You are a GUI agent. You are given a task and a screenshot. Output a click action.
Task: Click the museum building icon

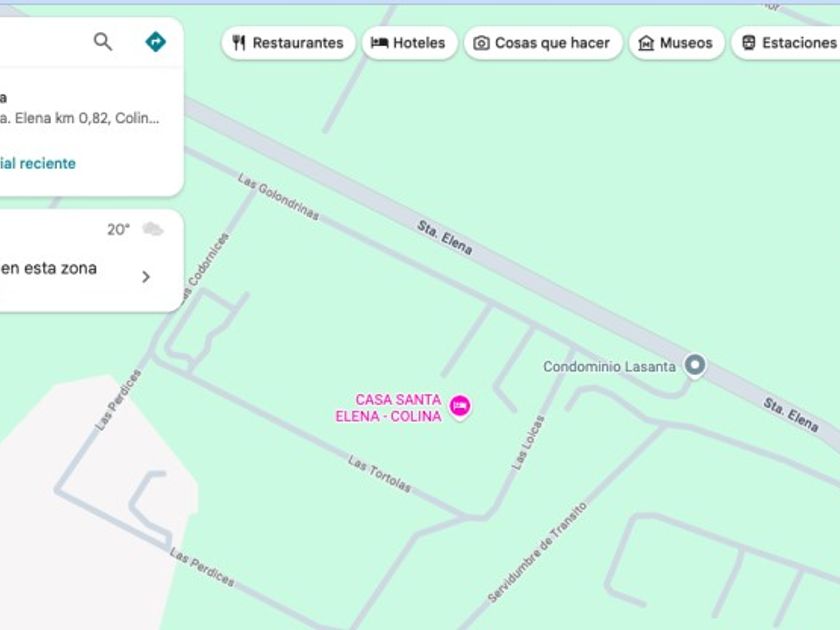tap(646, 43)
